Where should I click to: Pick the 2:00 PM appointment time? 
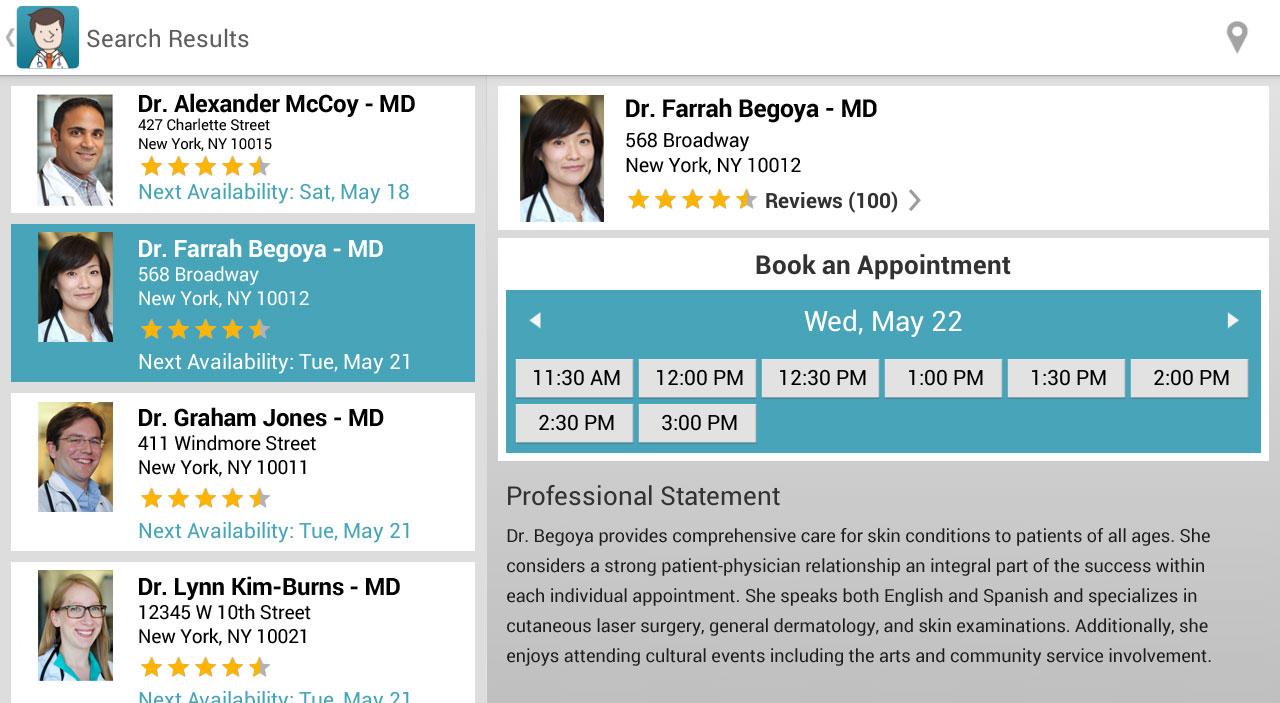click(x=1190, y=378)
